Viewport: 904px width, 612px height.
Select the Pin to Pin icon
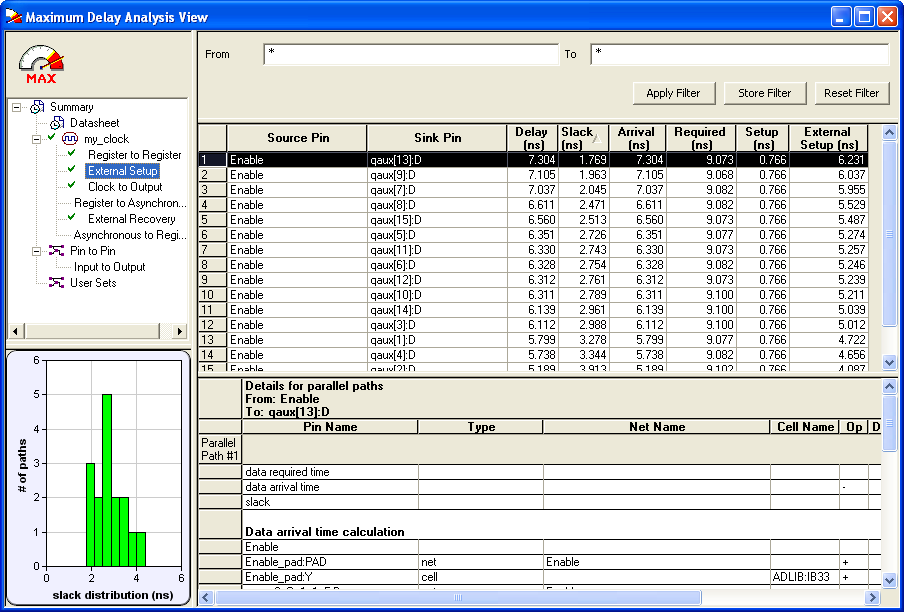point(56,251)
